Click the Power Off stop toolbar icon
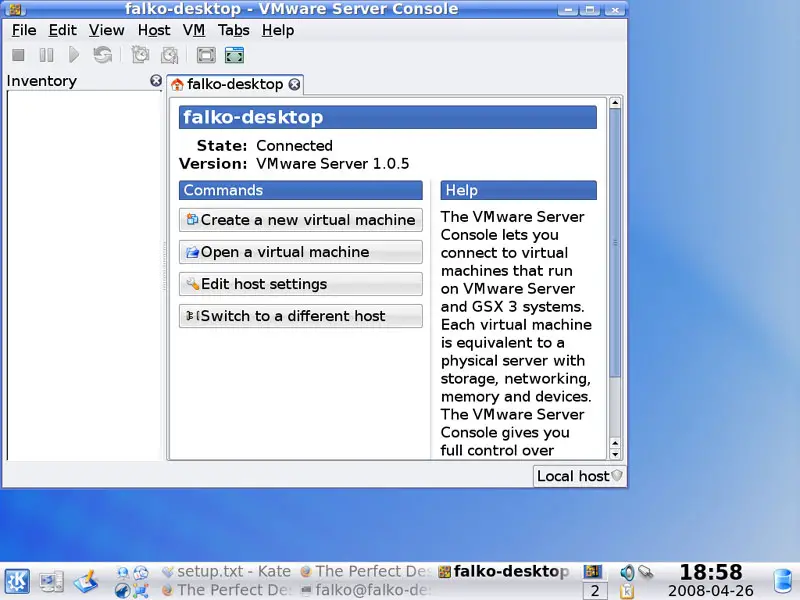This screenshot has width=800, height=600. 18,55
